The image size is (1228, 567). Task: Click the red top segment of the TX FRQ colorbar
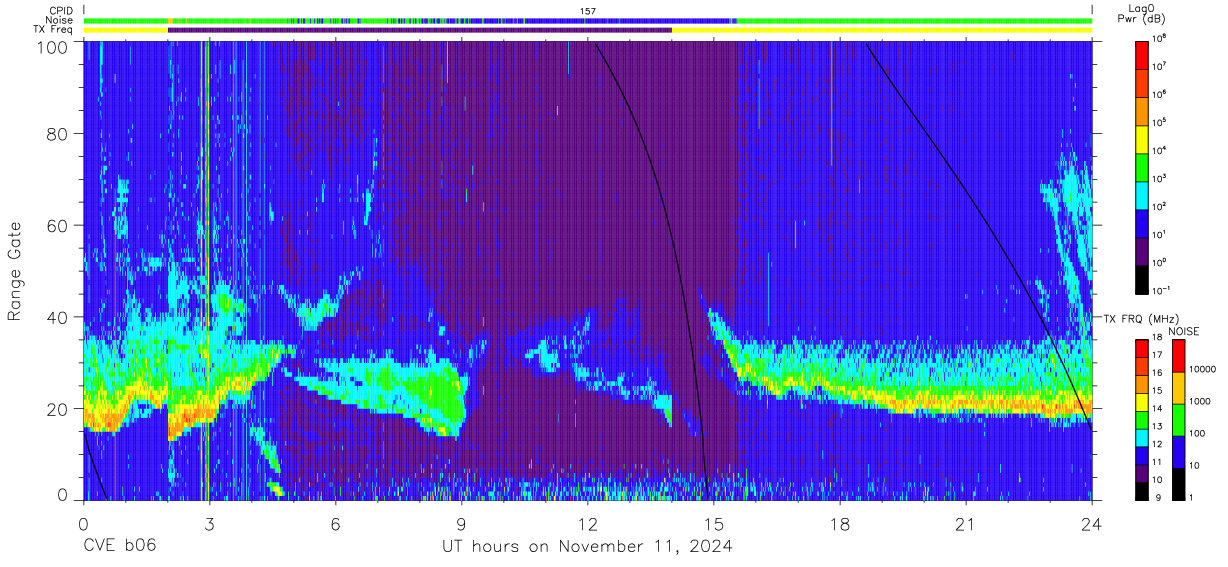tap(1143, 349)
